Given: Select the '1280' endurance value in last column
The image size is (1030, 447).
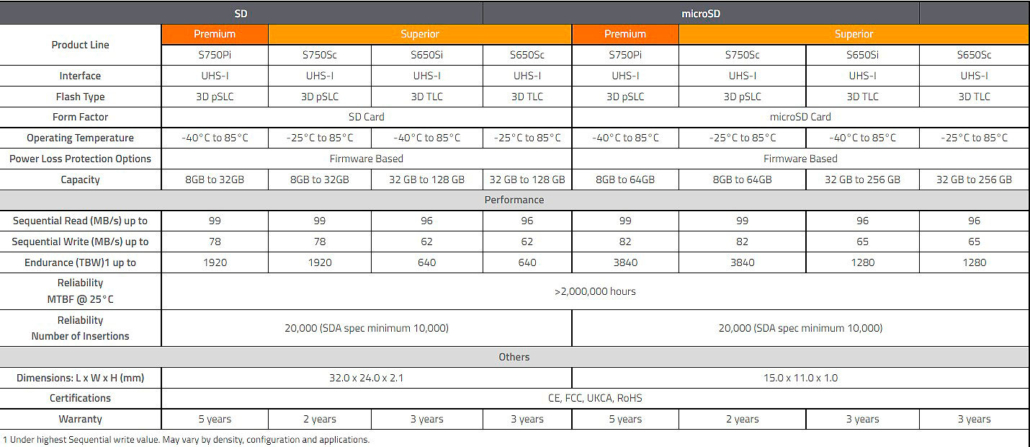Looking at the screenshot, I should click(x=974, y=262).
